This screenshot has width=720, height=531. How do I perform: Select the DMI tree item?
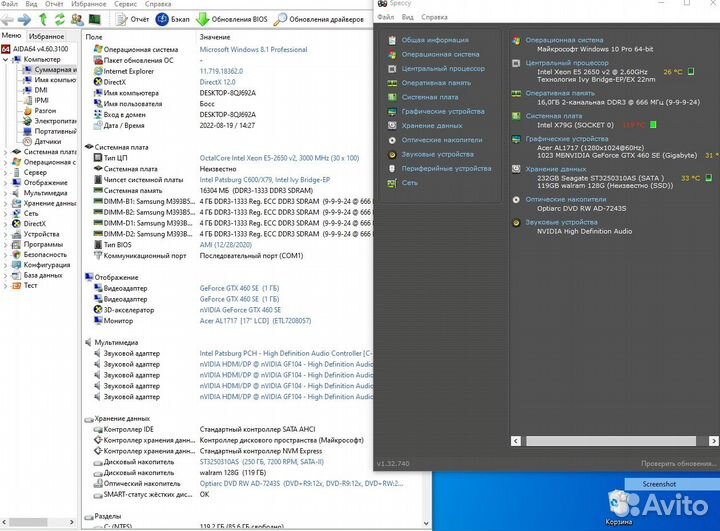(x=36, y=90)
